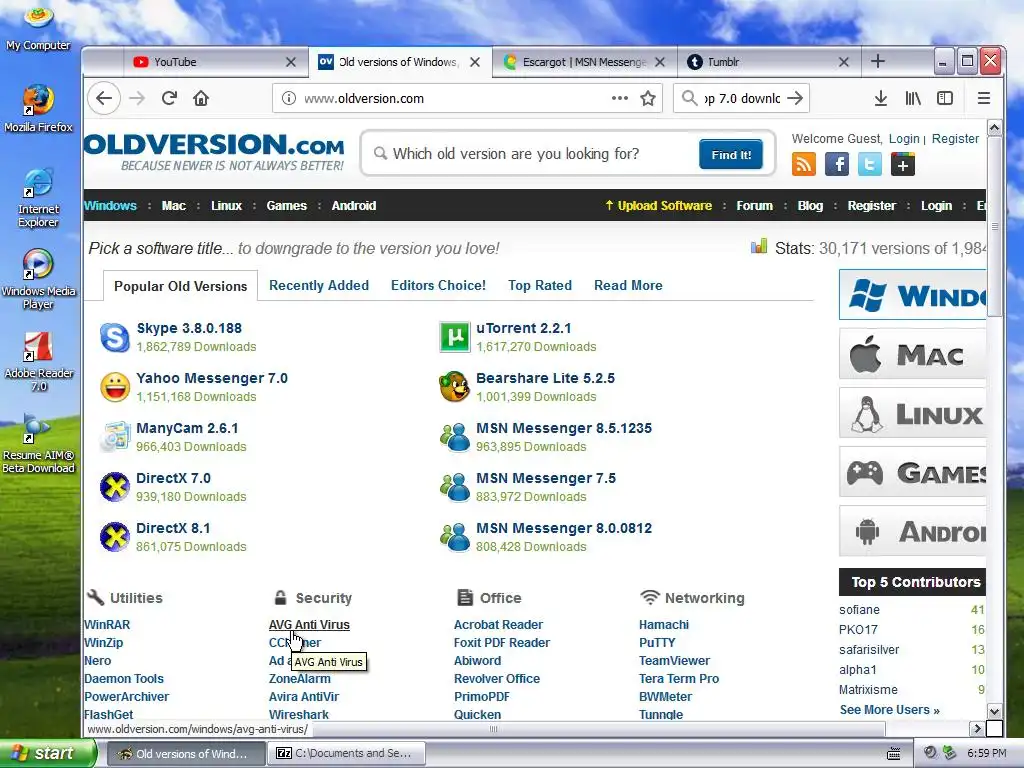Select Android in the site navigation
This screenshot has height=768, width=1024.
click(353, 206)
